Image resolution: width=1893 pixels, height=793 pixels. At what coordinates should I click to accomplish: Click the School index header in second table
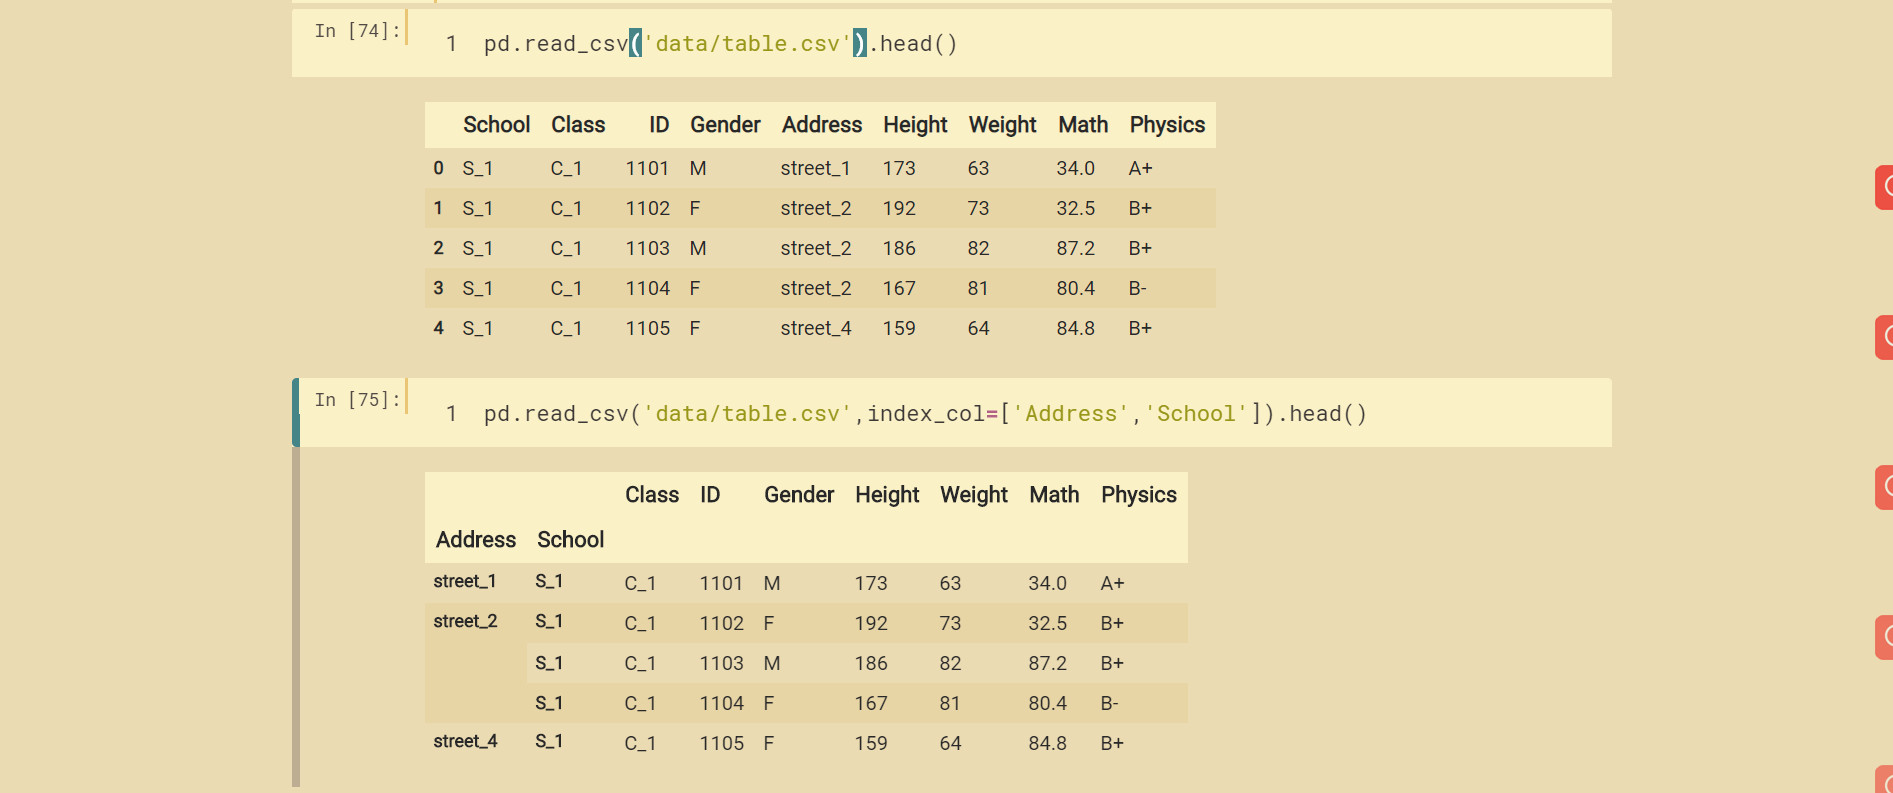[570, 540]
